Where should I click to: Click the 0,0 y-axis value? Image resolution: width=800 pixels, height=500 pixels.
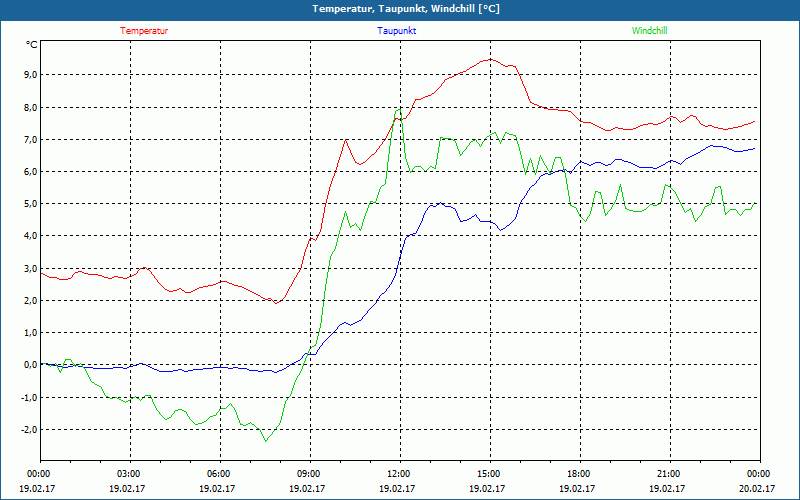31,365
